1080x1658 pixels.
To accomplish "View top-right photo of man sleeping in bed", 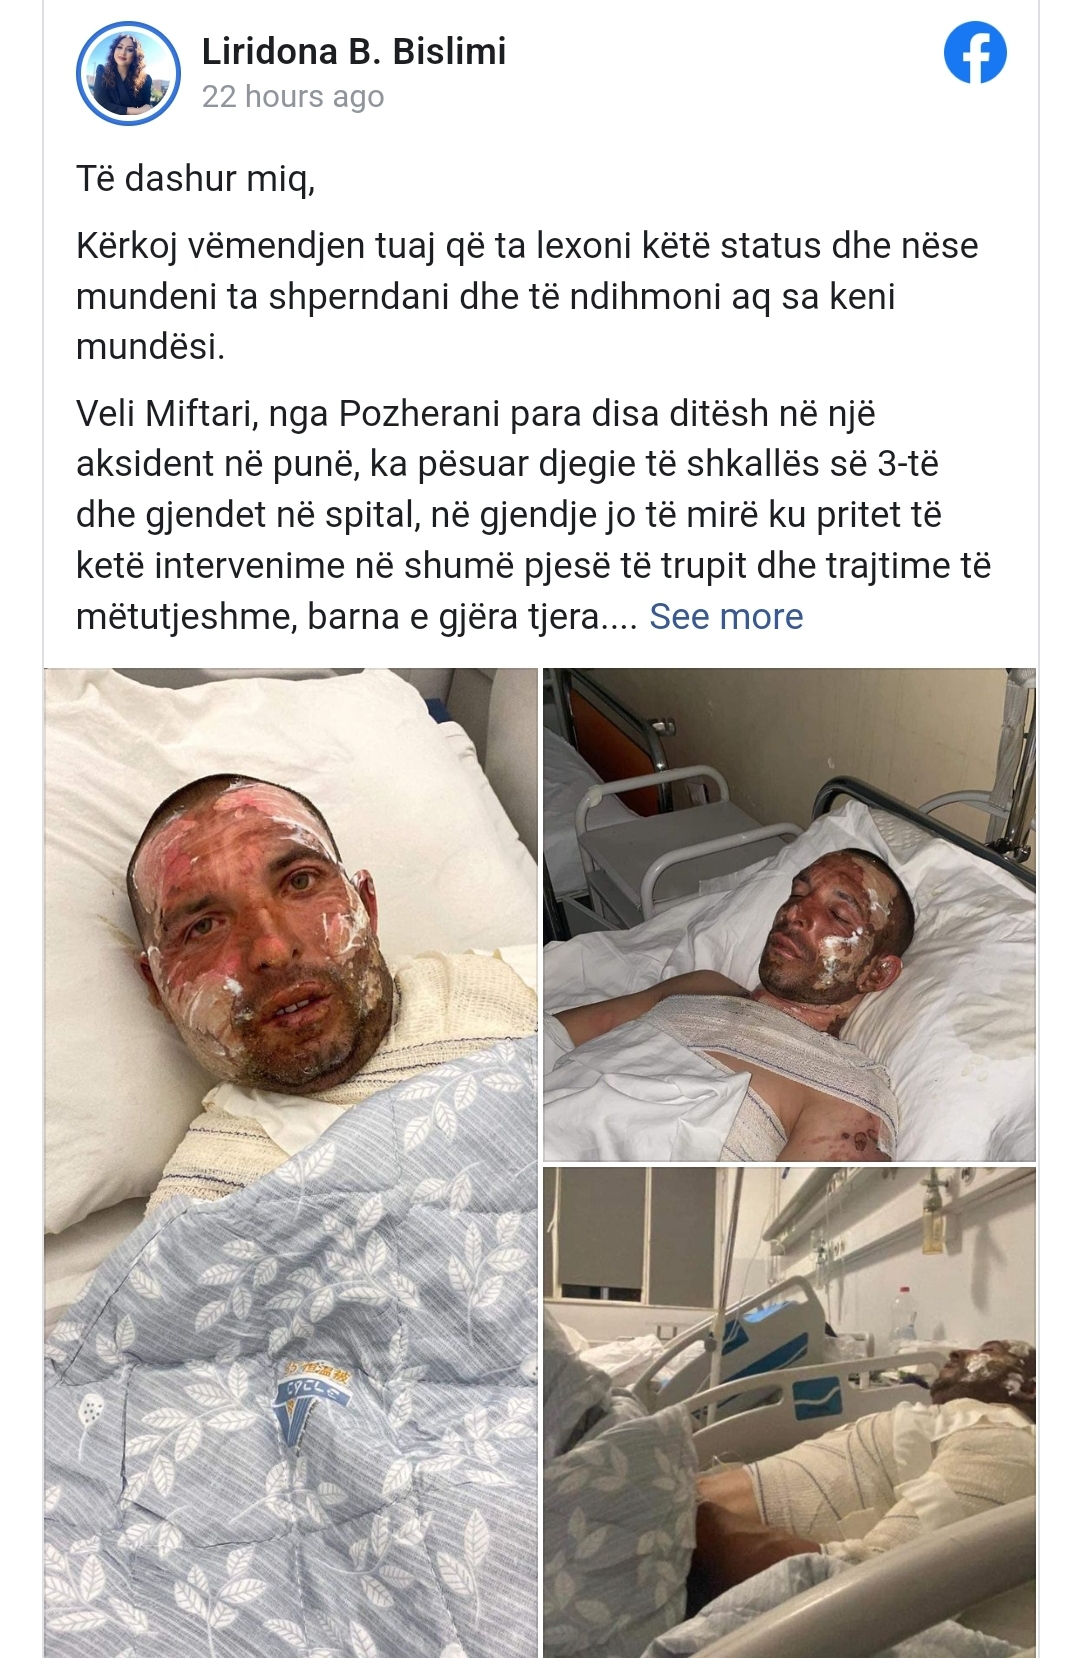I will click(x=789, y=914).
